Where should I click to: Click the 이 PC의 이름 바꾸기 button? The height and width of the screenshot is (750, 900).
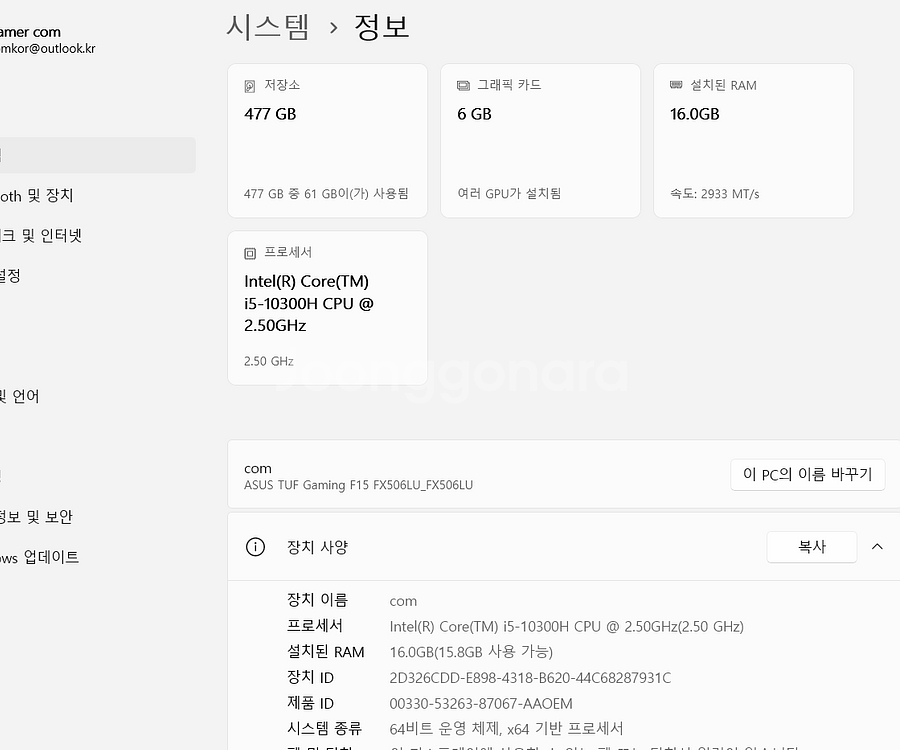pos(807,474)
